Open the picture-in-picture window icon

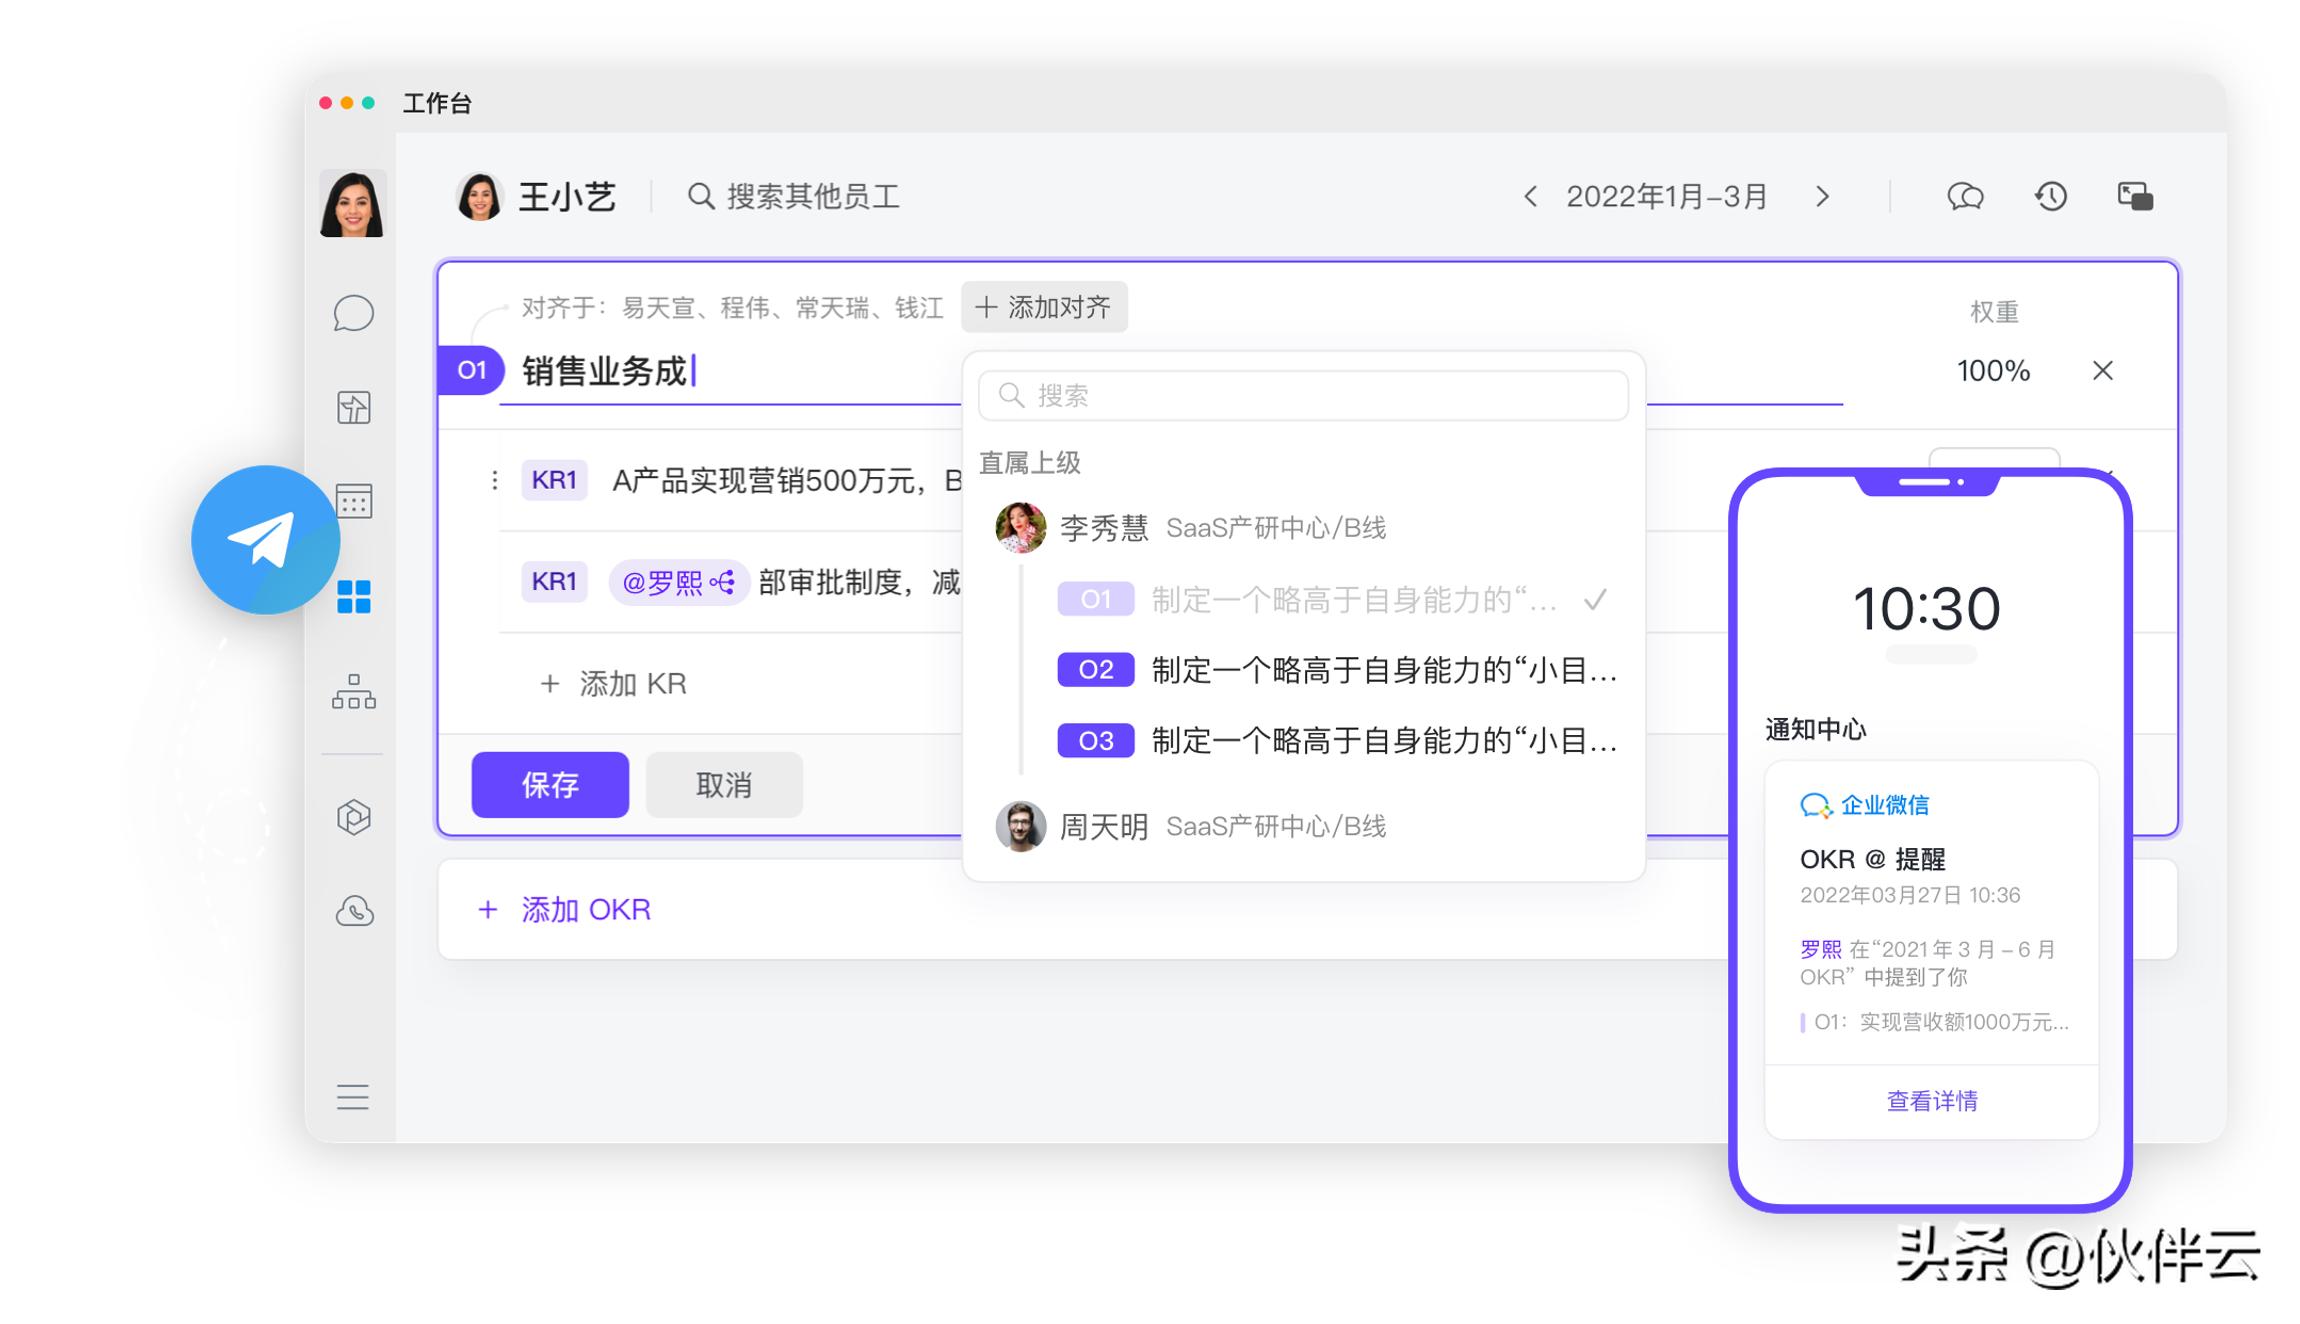[2136, 196]
